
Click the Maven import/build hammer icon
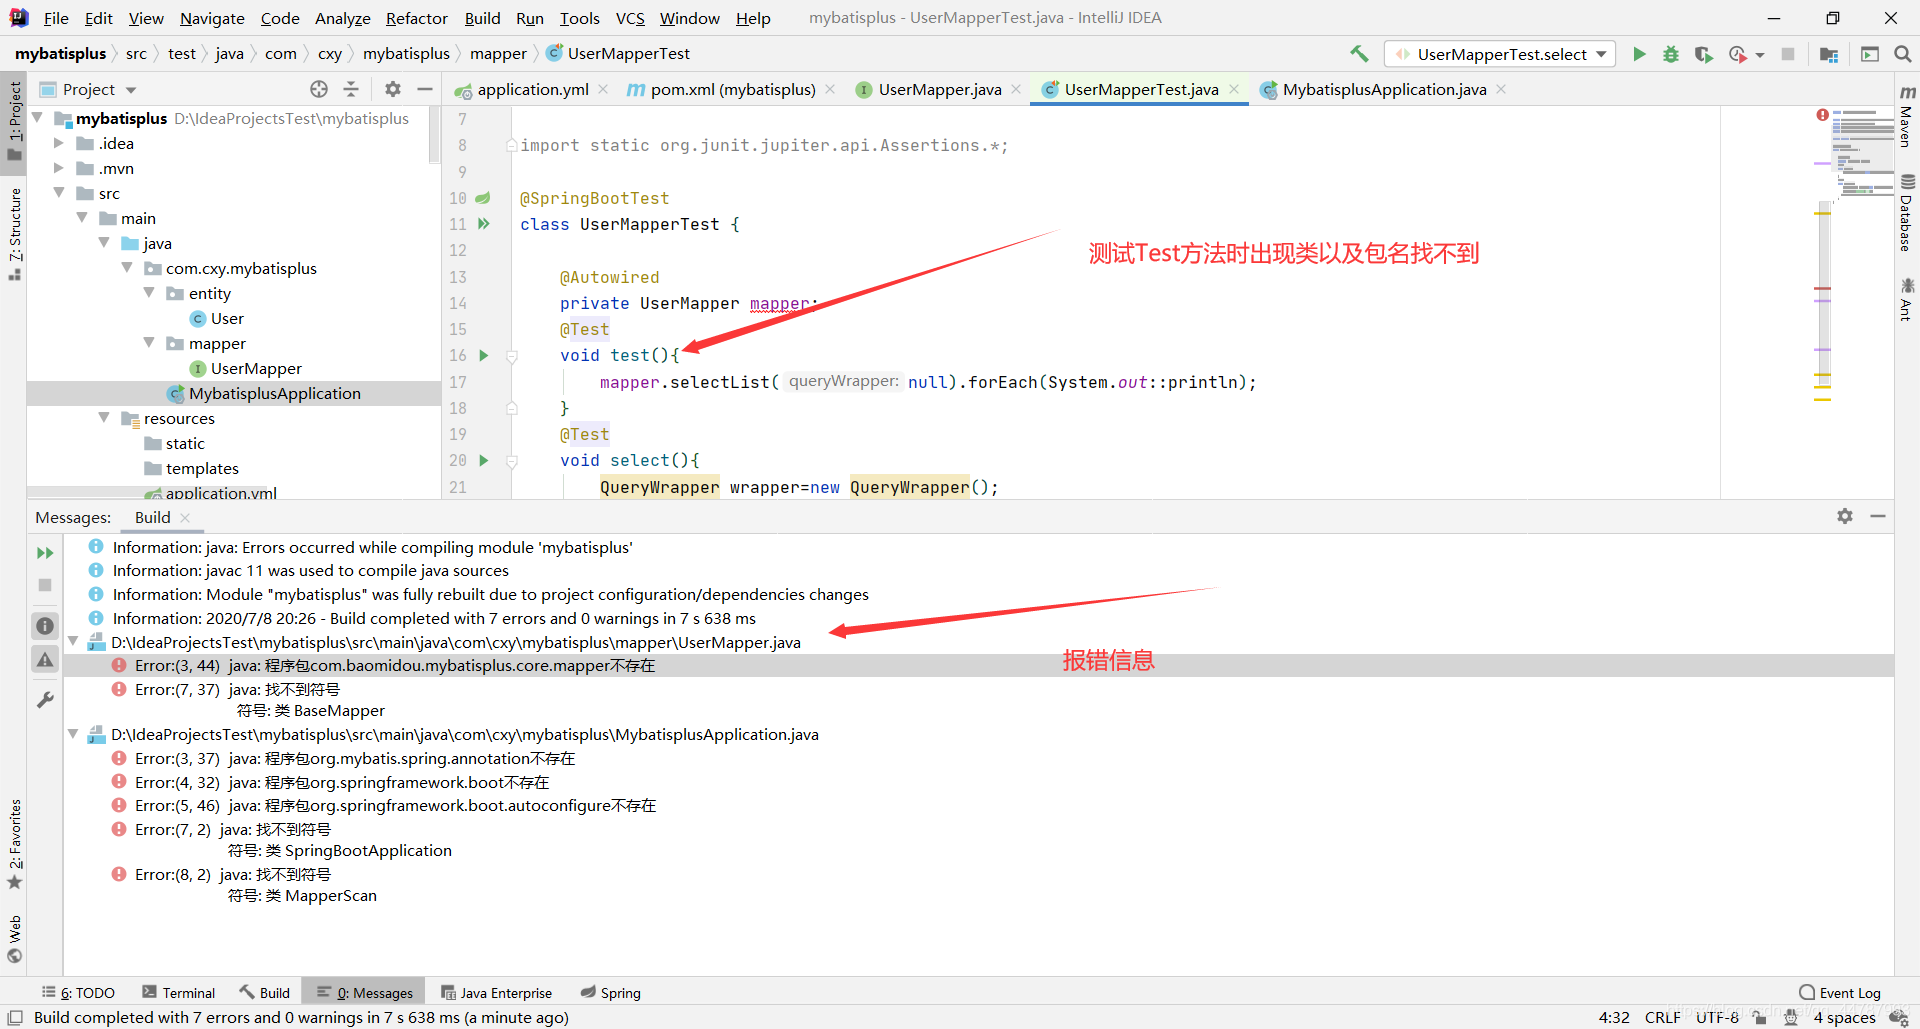(x=1358, y=53)
